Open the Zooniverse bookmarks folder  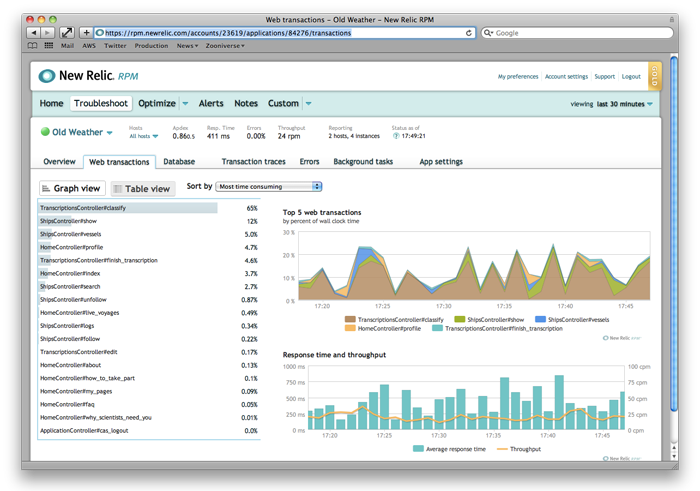pos(225,46)
